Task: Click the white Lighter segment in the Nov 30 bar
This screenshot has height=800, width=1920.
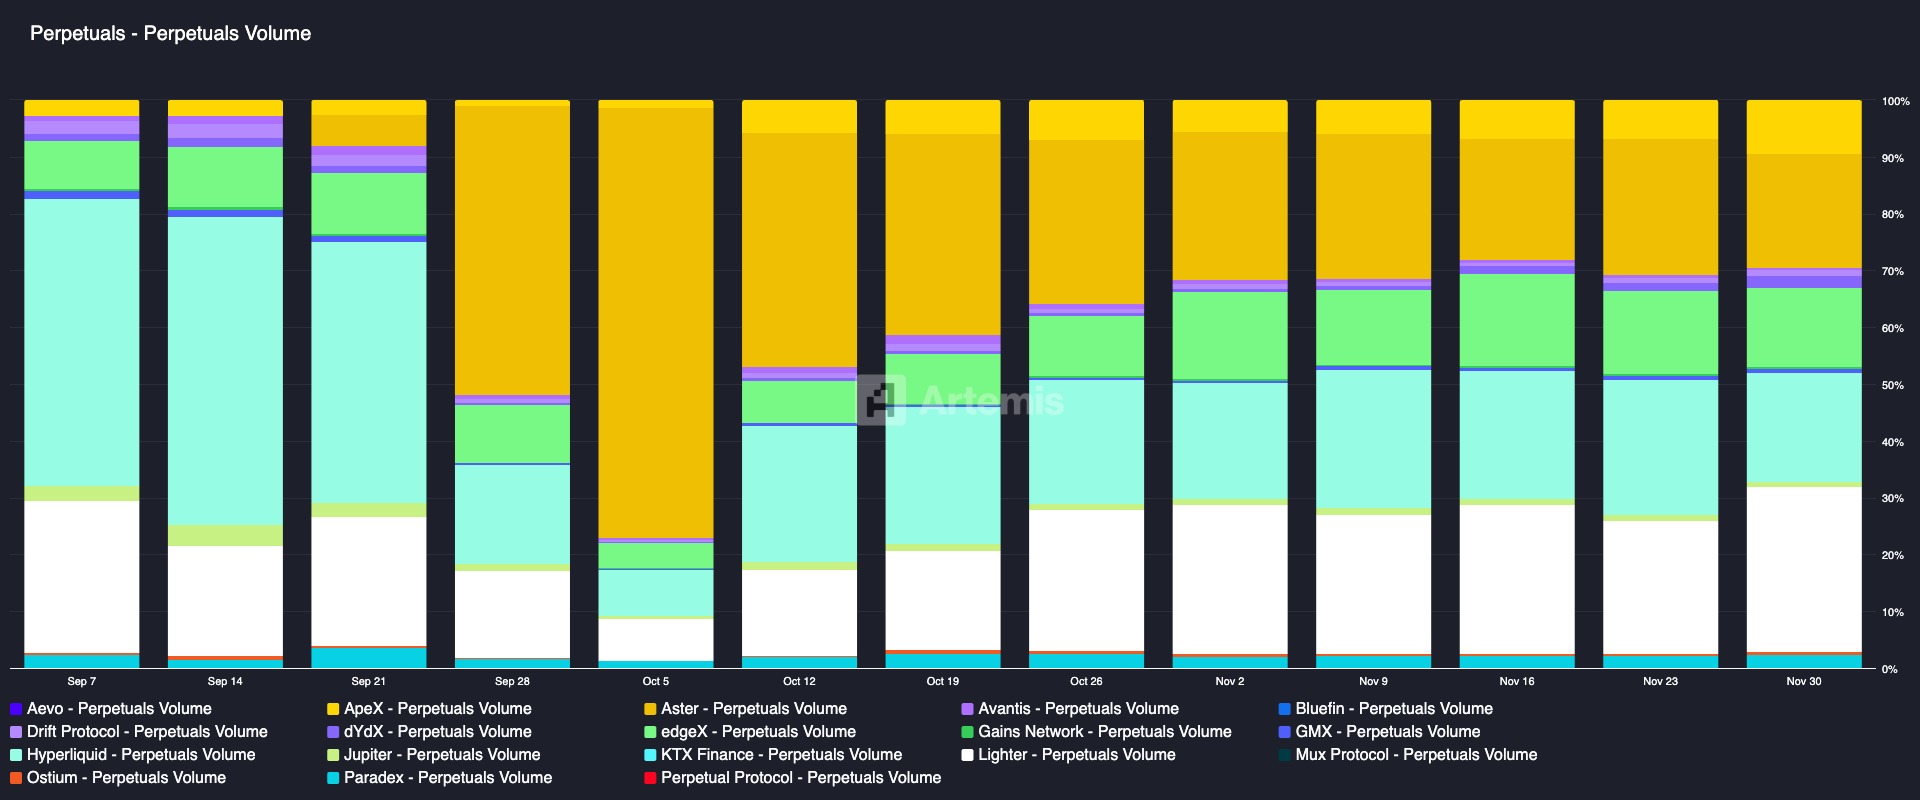Action: pos(1804,568)
